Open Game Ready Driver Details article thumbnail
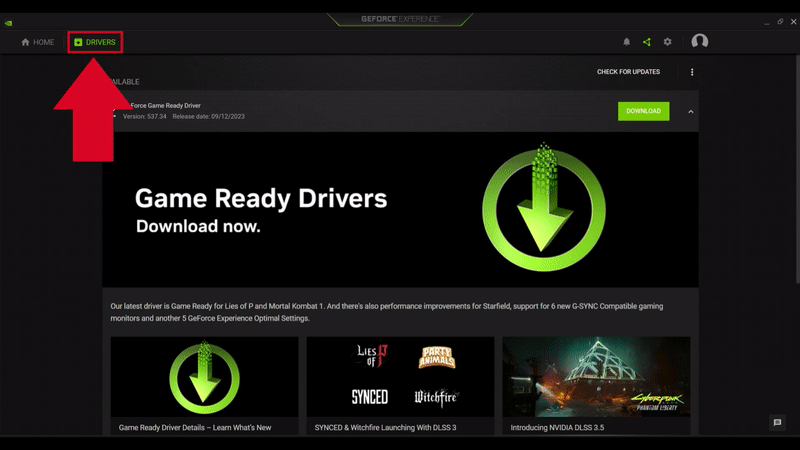 tap(204, 376)
